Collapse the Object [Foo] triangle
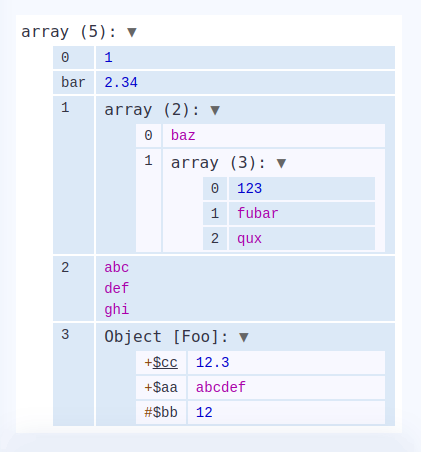This screenshot has height=452, width=421. click(244, 337)
